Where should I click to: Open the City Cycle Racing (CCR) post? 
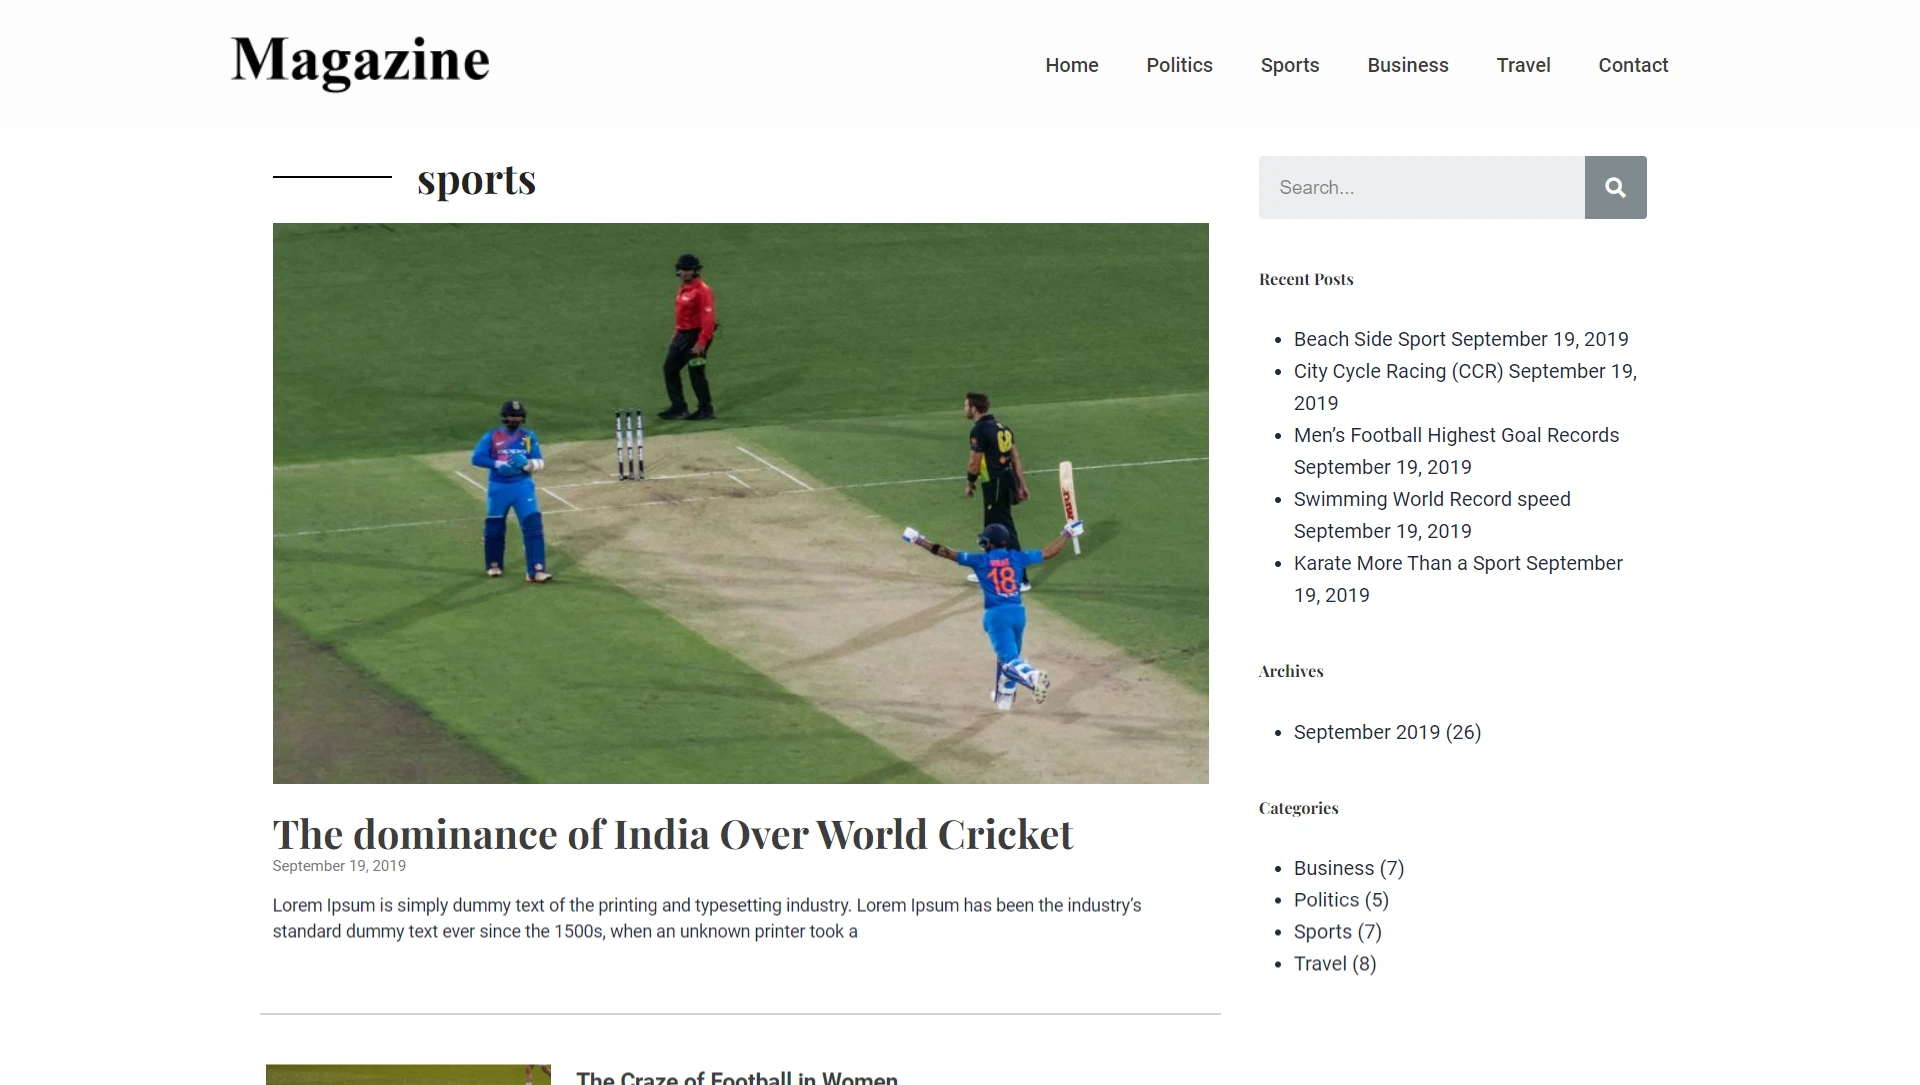click(1398, 371)
